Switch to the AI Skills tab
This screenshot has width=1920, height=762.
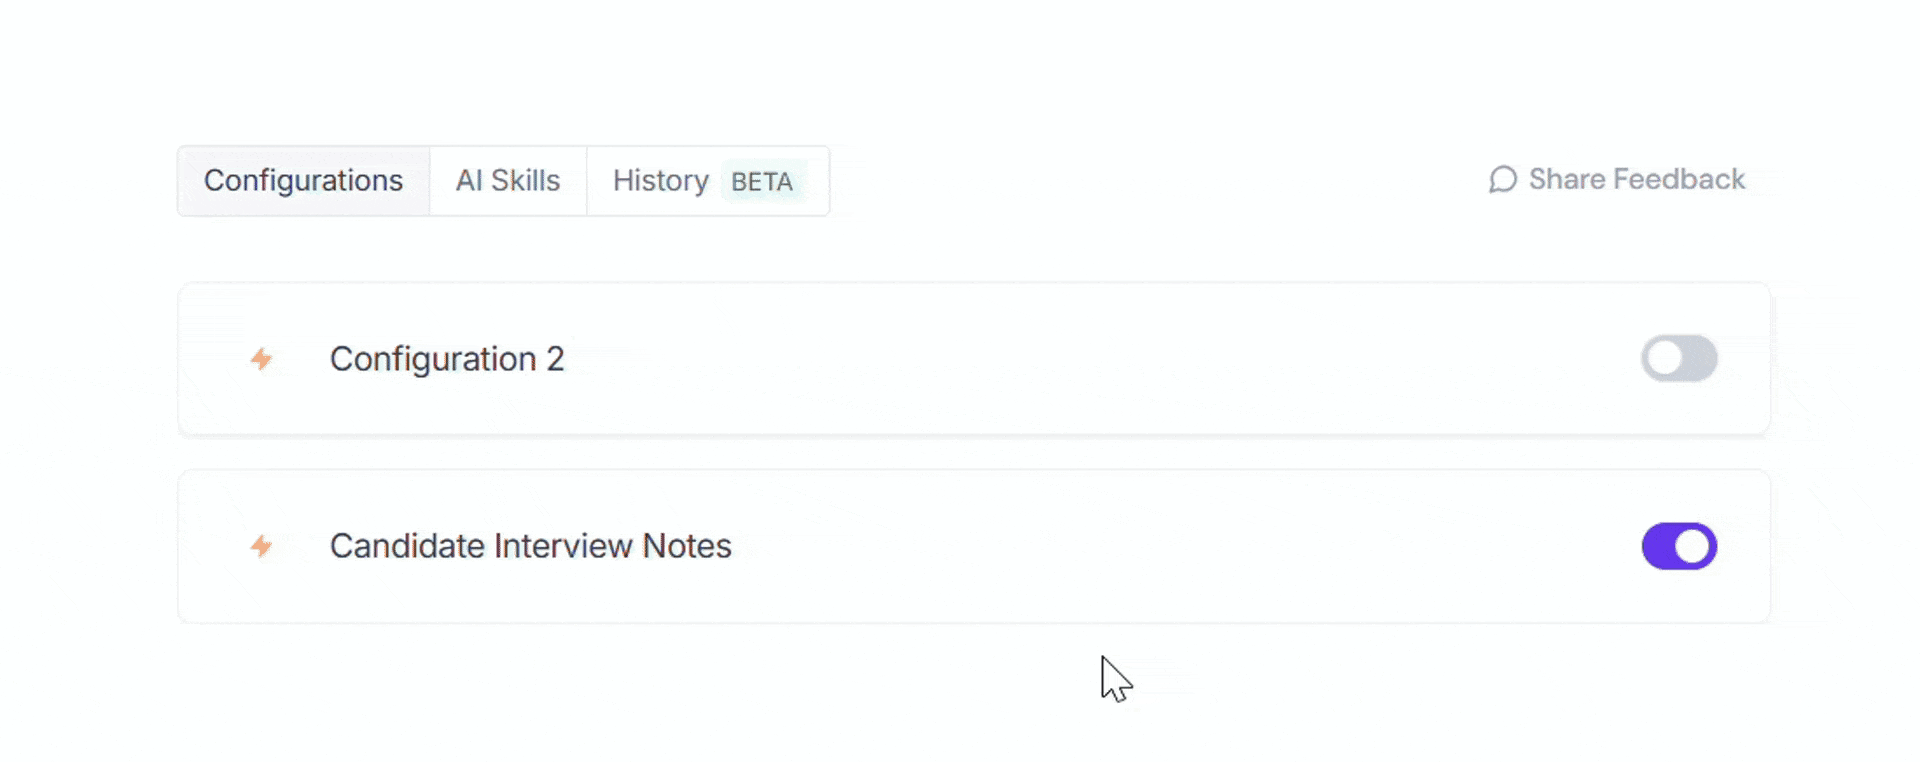[x=508, y=181]
